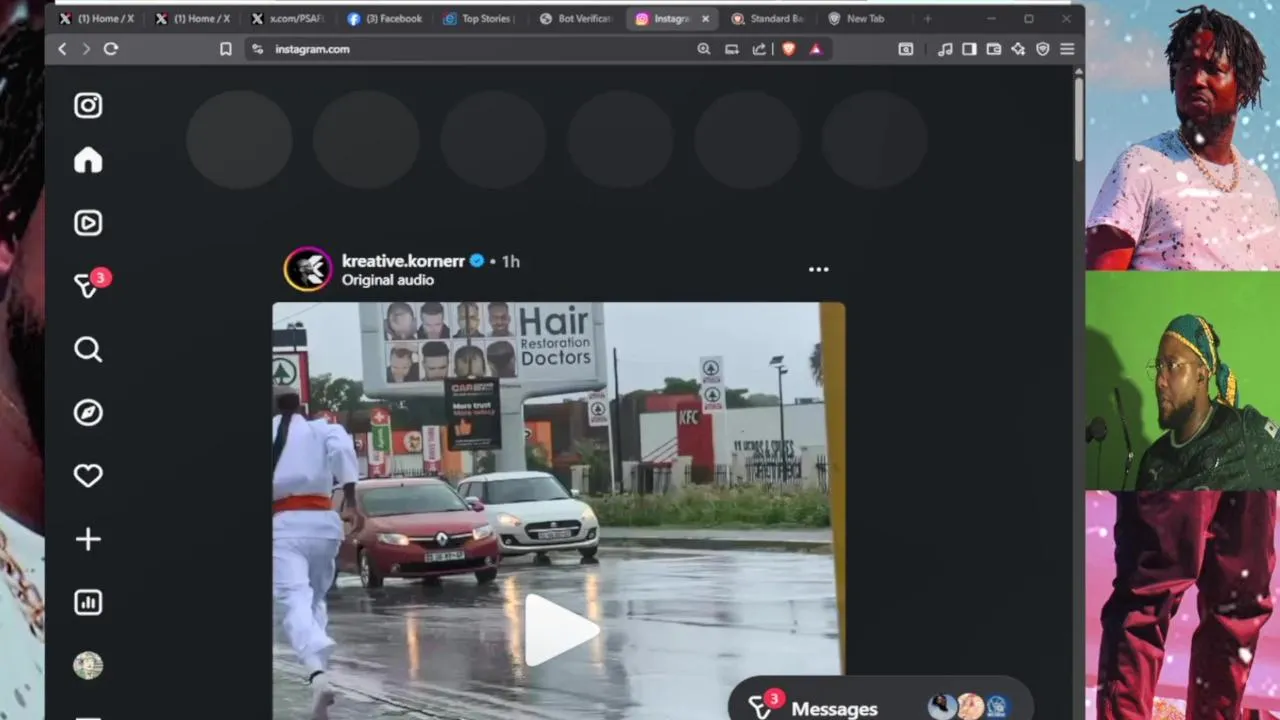Viewport: 1280px width, 720px height.
Task: Switch to the New Tab tab
Action: [864, 18]
